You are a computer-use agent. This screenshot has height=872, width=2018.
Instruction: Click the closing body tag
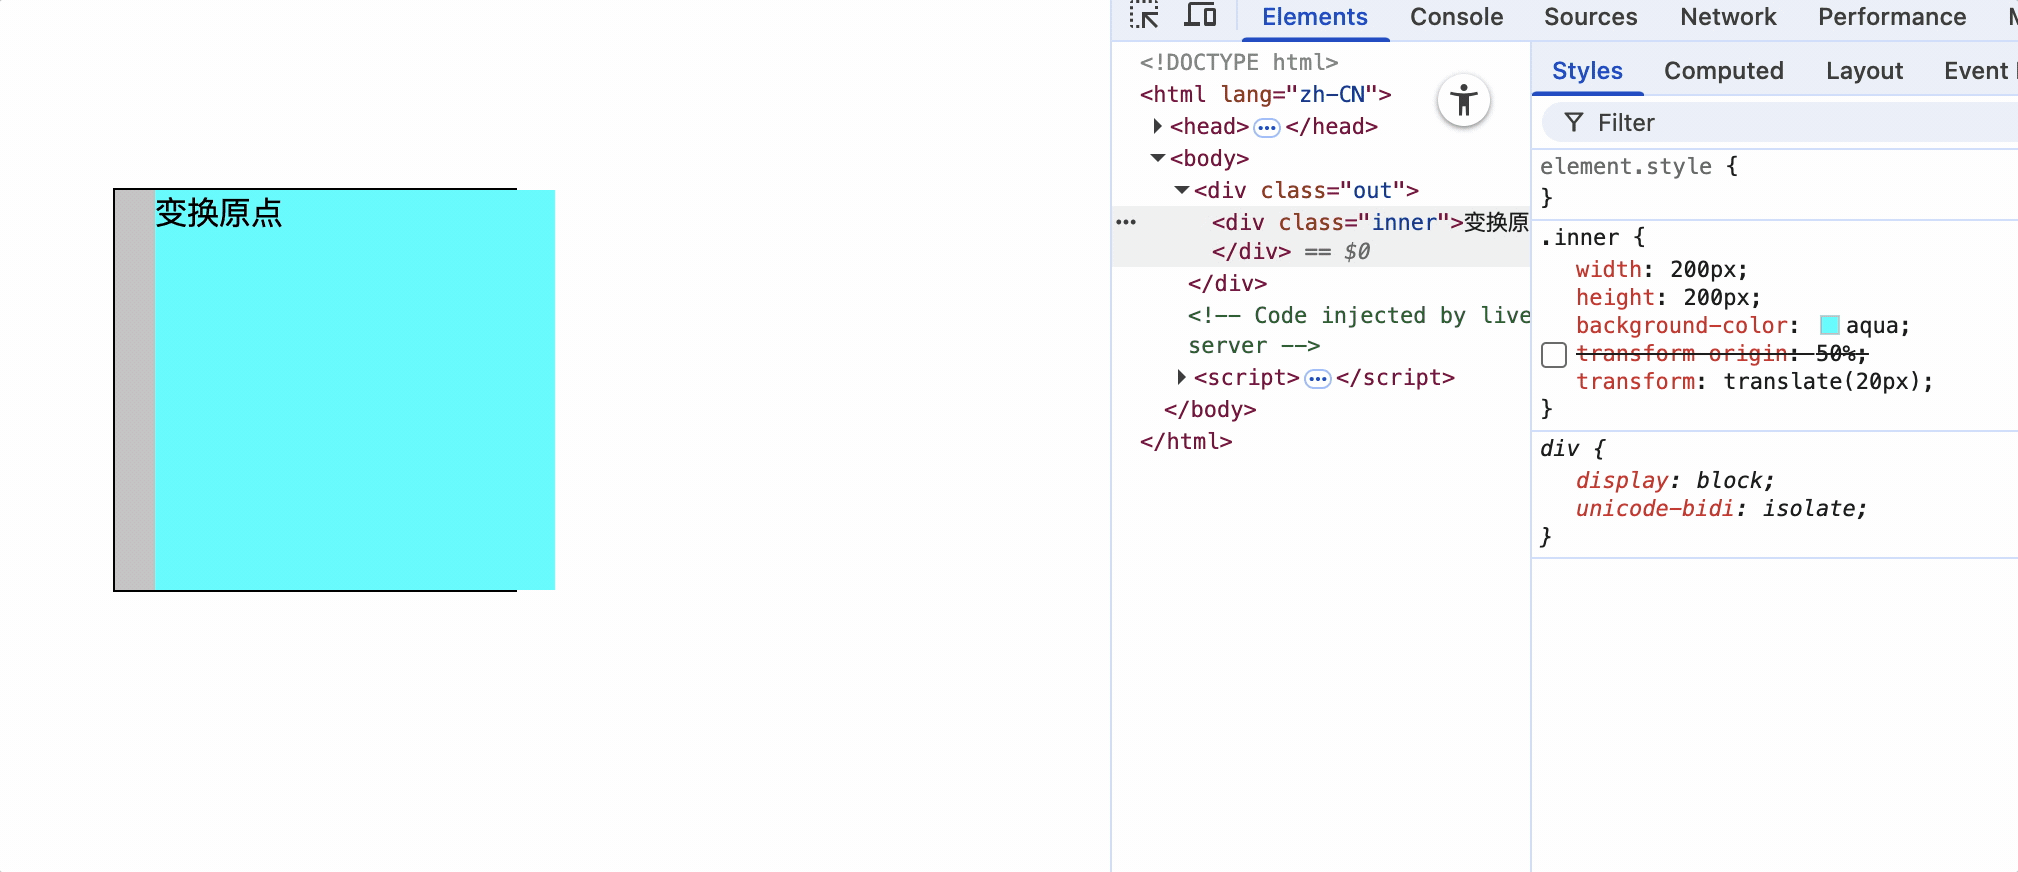tap(1210, 409)
